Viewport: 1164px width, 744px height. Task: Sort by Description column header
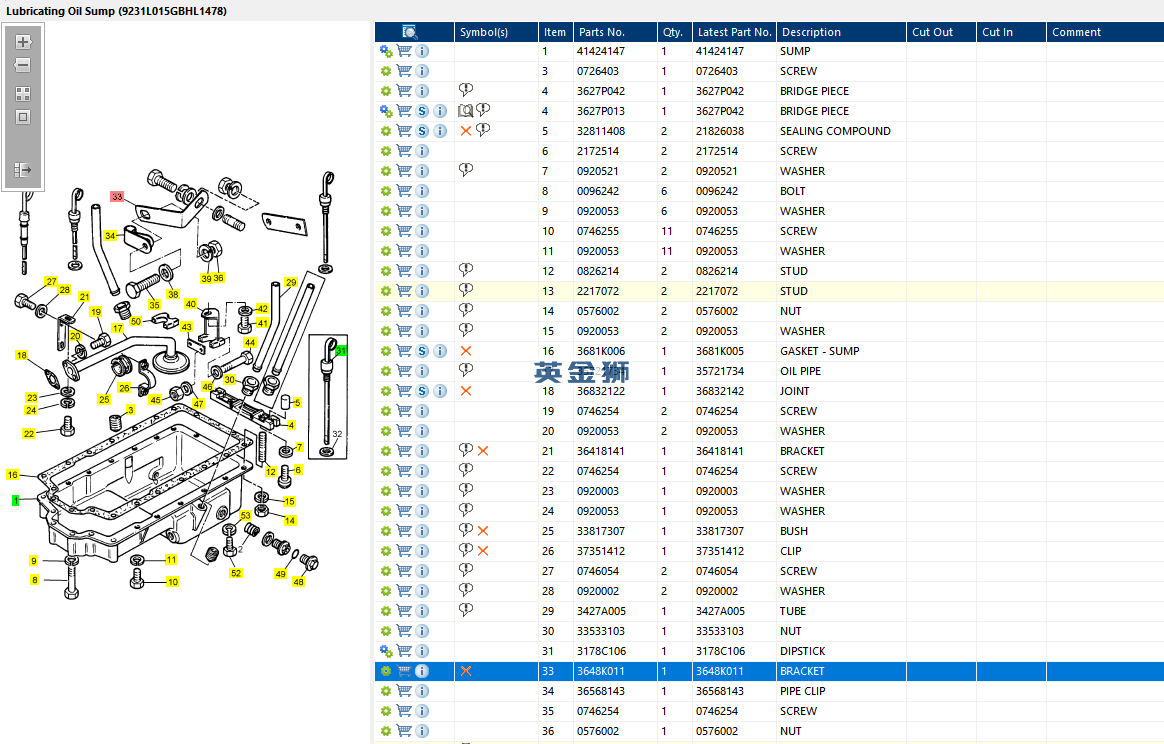841,32
